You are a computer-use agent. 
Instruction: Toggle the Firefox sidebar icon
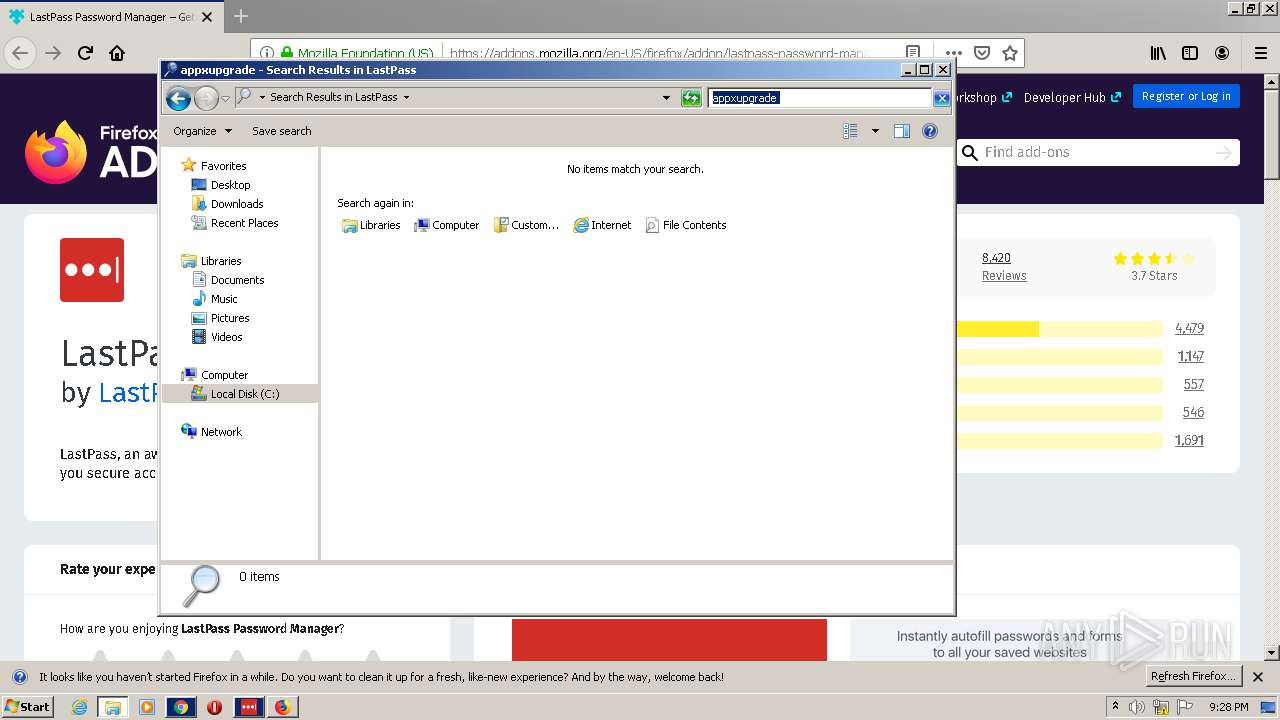[1190, 53]
